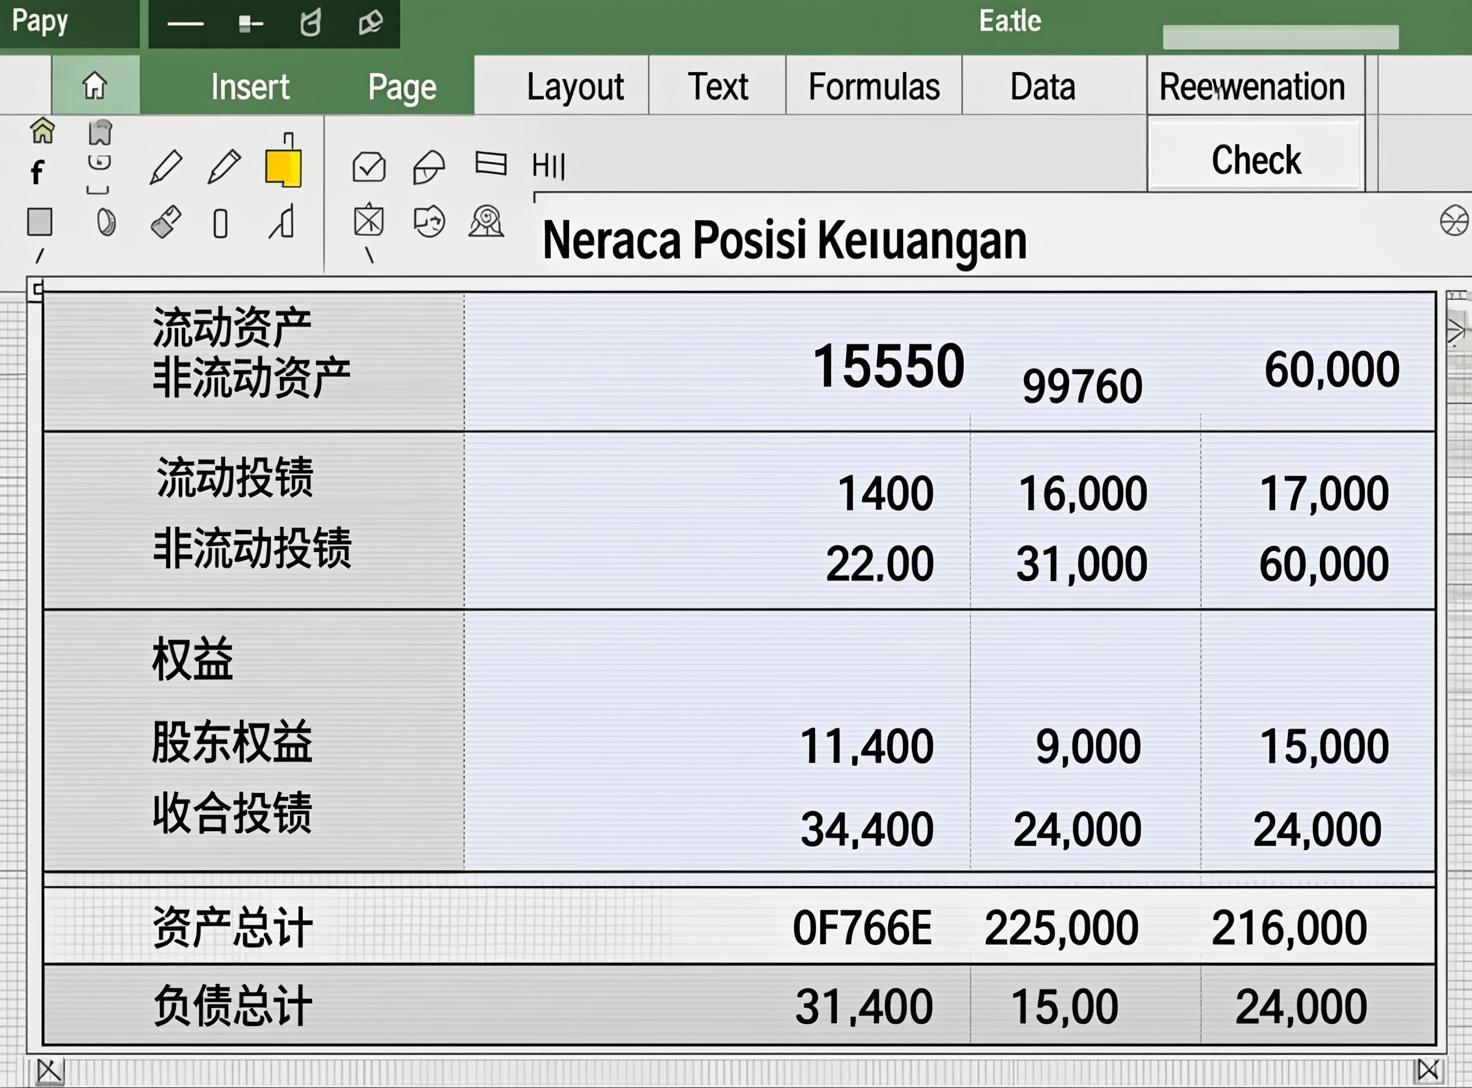Select the eraser tool icon
The image size is (1472, 1088).
[166, 221]
